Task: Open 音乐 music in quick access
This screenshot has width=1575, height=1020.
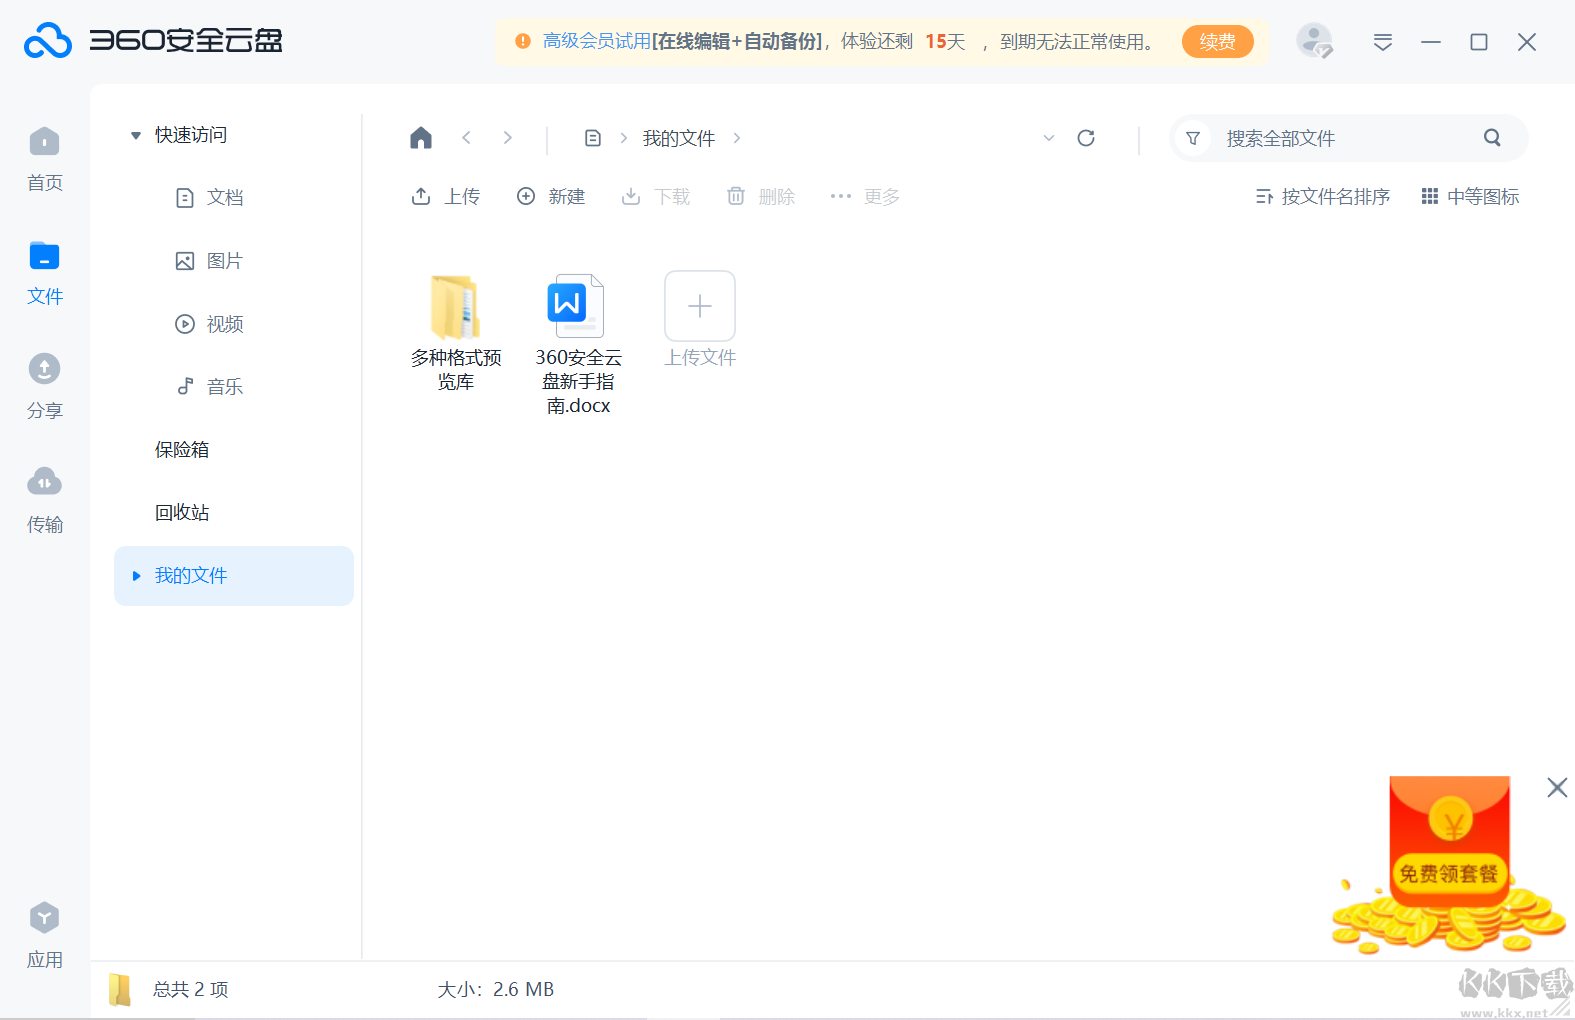Action: click(x=209, y=387)
